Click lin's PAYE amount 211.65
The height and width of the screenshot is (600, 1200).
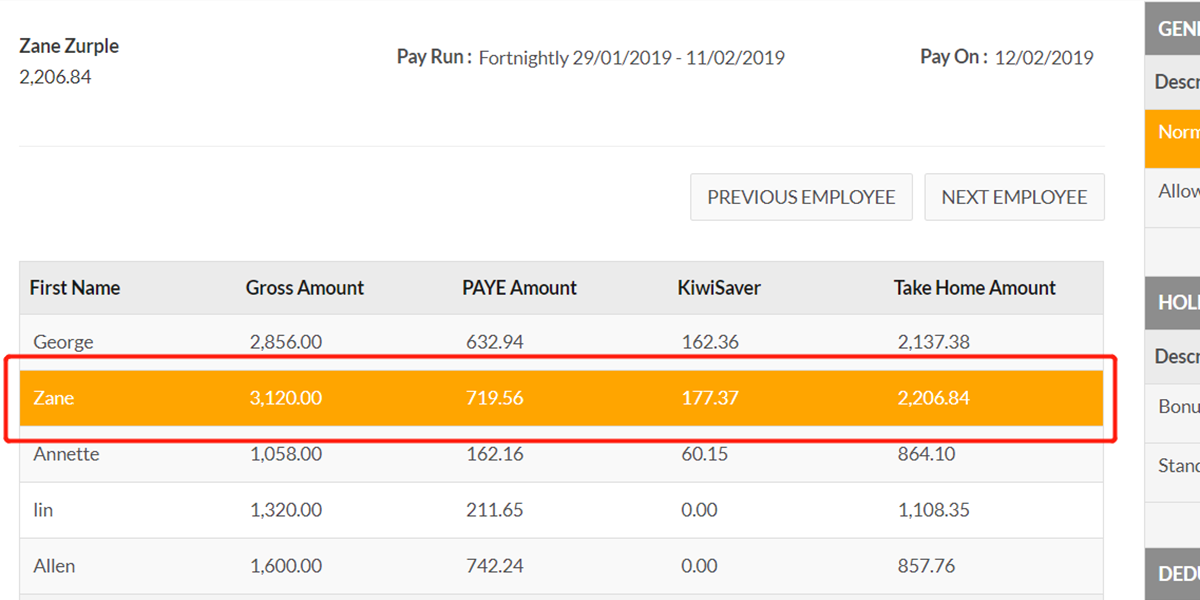pos(495,510)
